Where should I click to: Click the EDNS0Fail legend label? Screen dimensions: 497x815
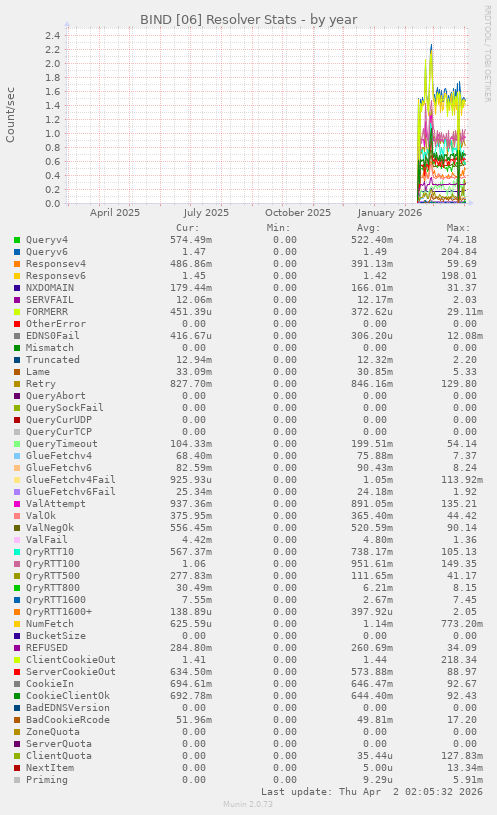point(53,336)
